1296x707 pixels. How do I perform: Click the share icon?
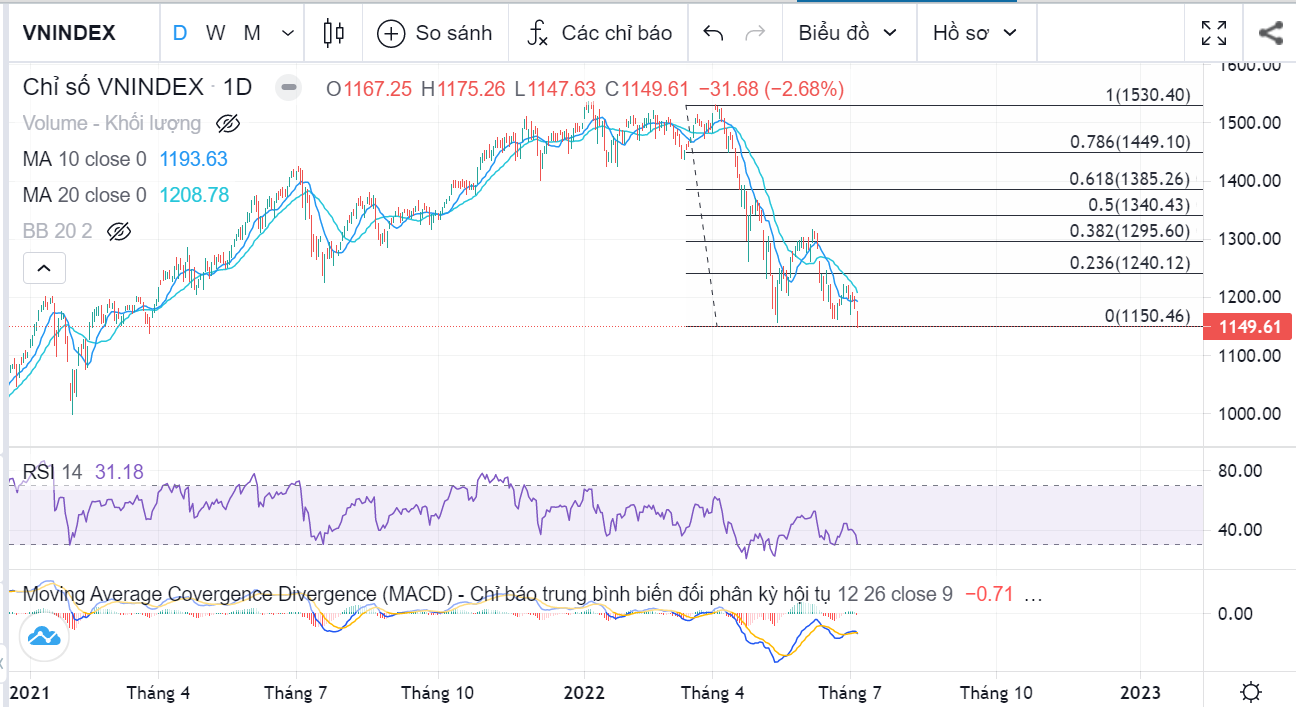(1270, 33)
